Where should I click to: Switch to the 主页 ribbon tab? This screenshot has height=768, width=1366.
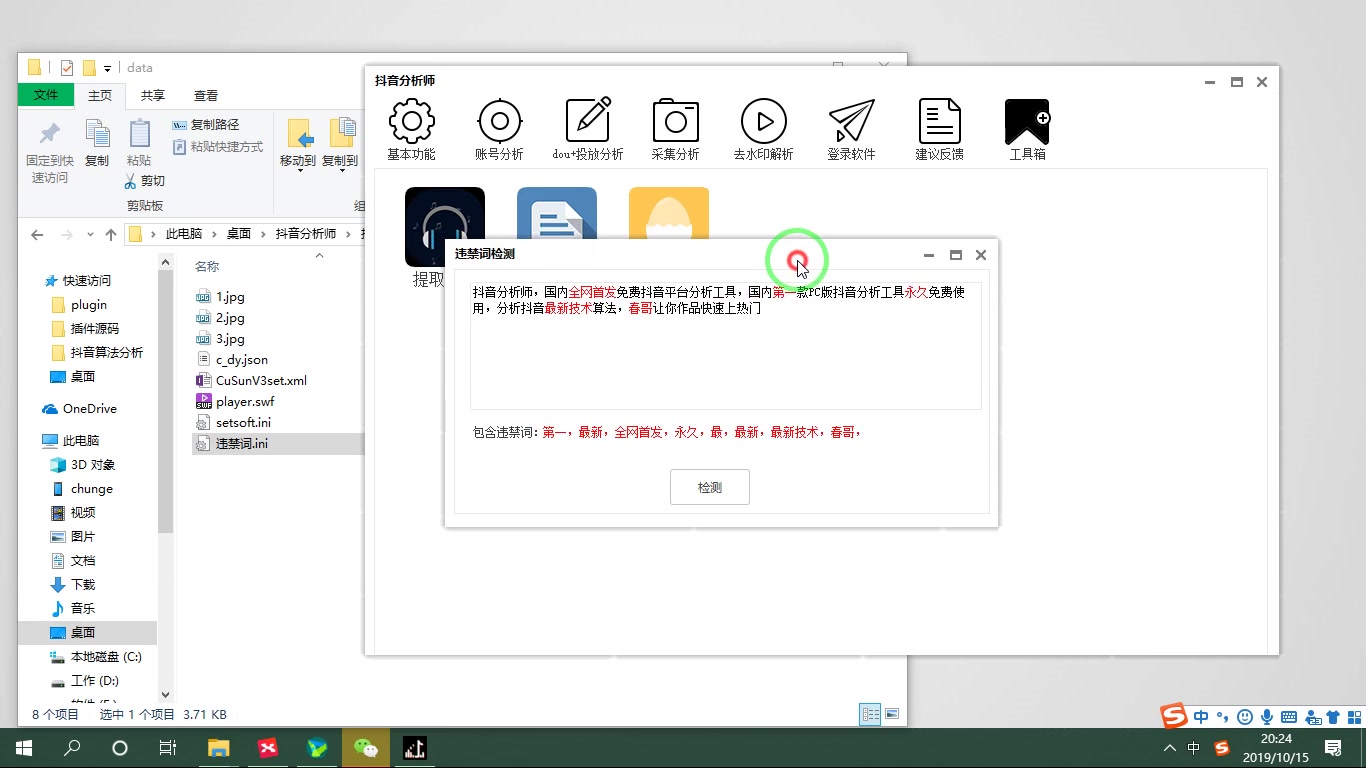tap(100, 95)
